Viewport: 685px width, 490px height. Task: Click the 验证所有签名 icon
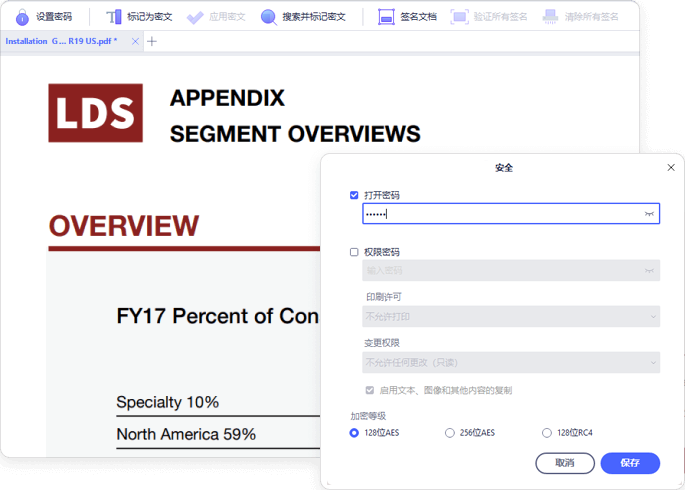tap(459, 17)
